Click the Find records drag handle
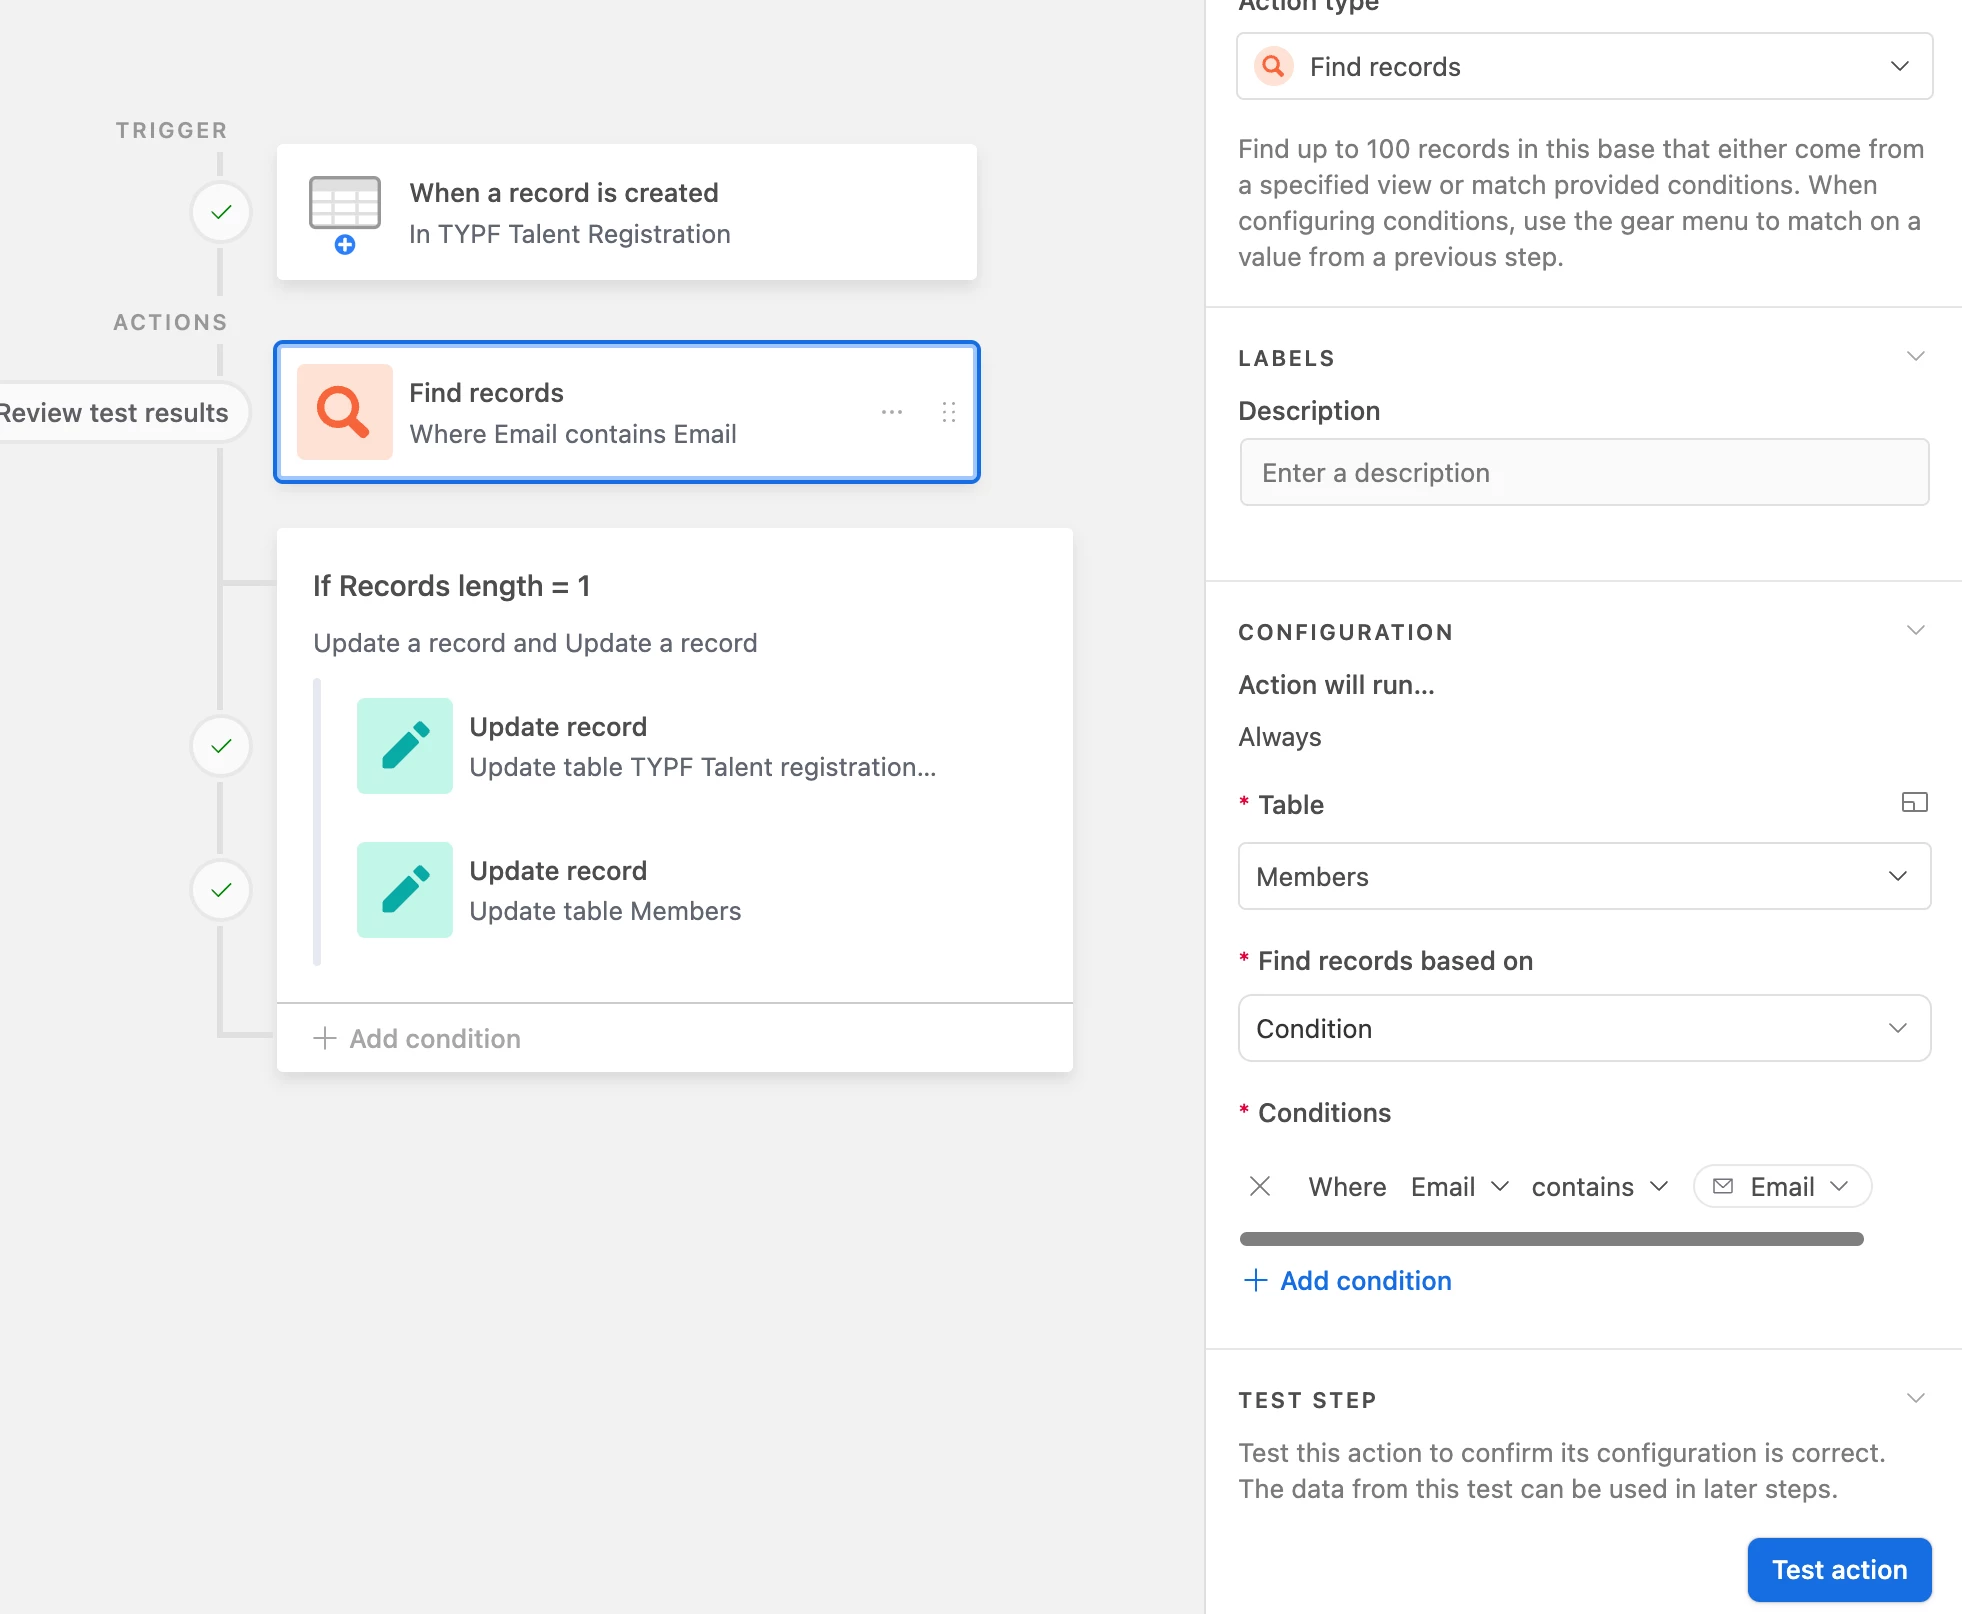Image resolution: width=1962 pixels, height=1614 pixels. coord(948,412)
